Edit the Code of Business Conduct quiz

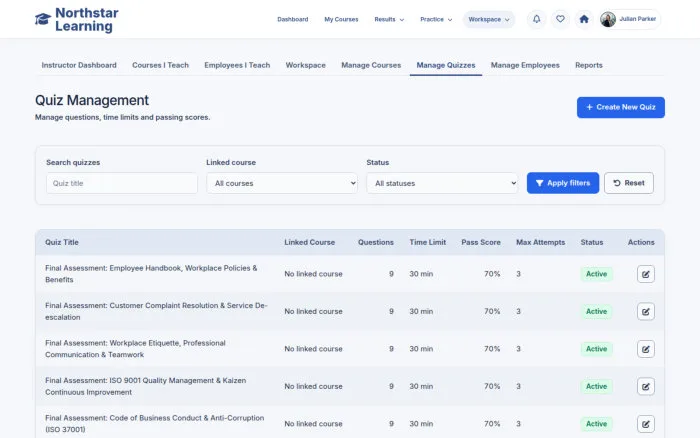coord(646,424)
